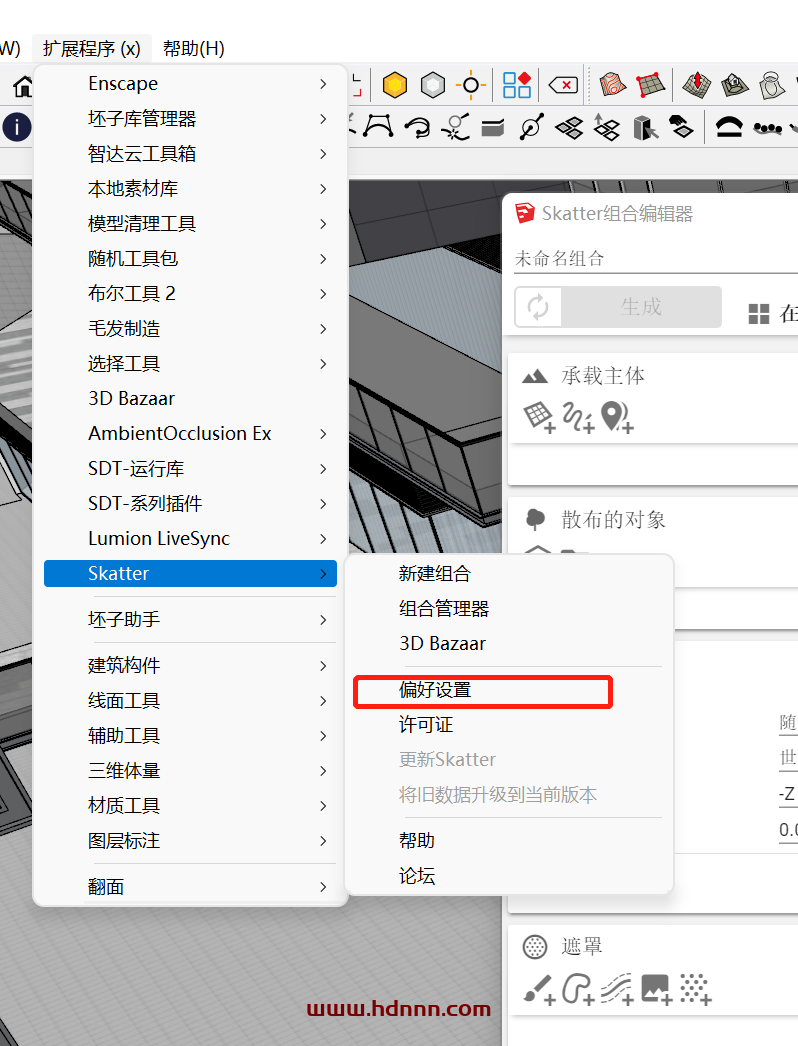Add a path curve mask
Screen dimensions: 798x1046
pos(617,989)
